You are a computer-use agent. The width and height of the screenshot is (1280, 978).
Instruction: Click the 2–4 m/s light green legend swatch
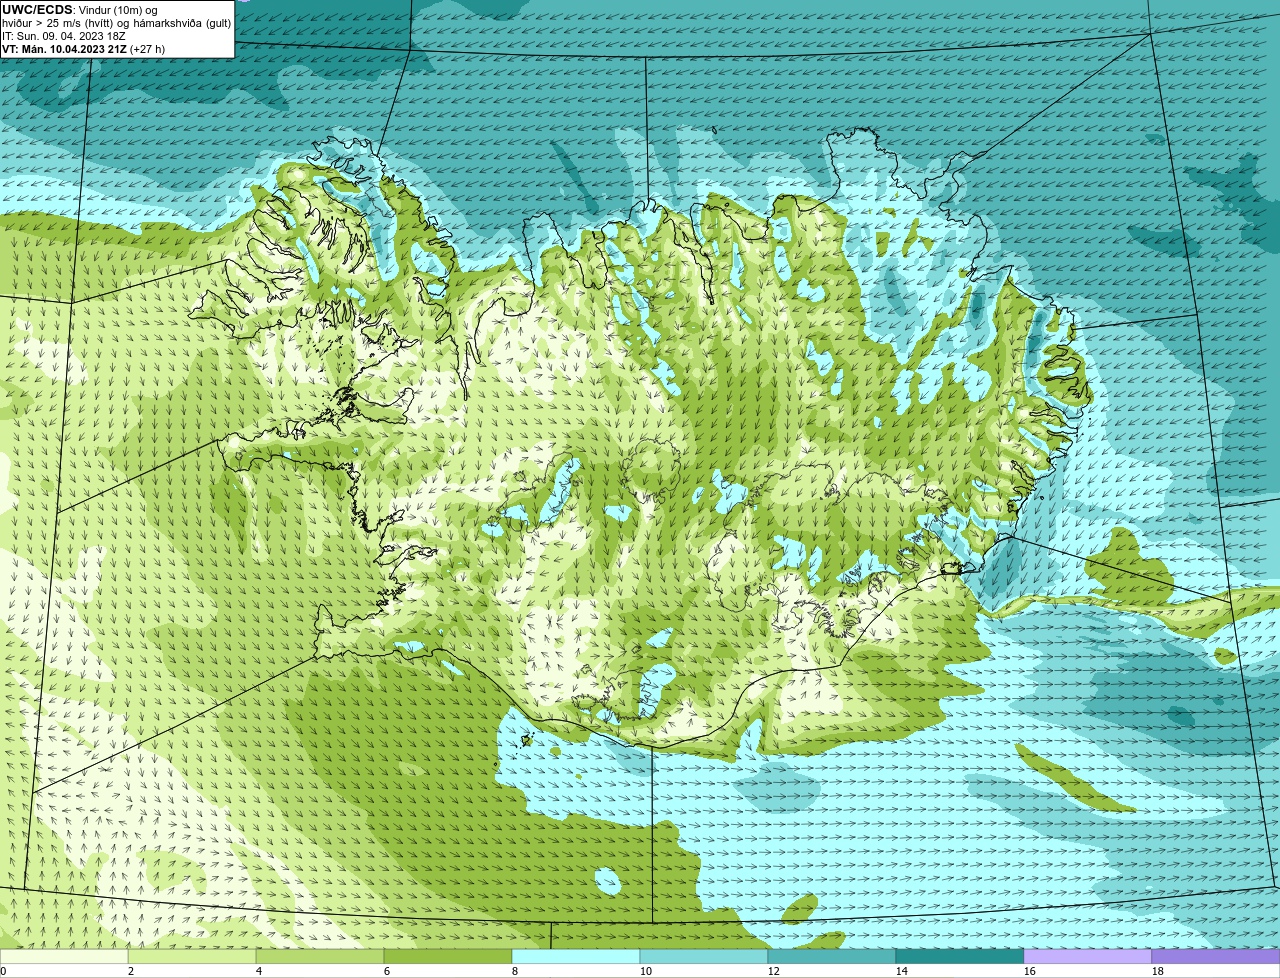click(192, 956)
